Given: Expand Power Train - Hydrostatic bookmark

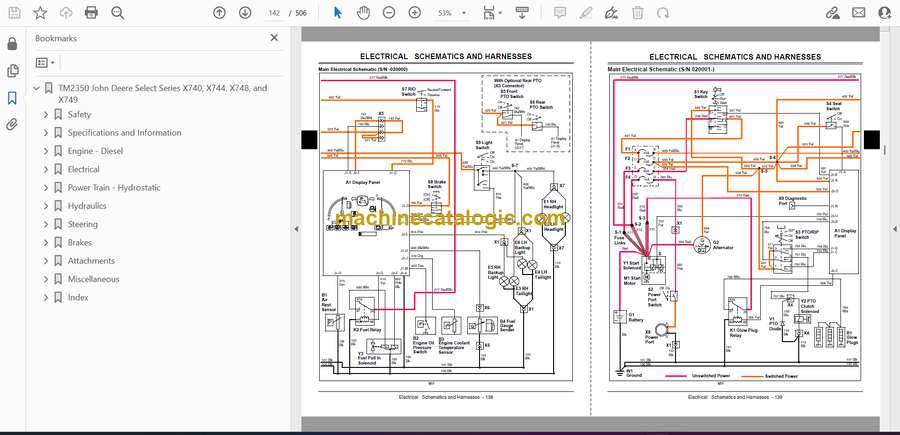Looking at the screenshot, I should pyautogui.click(x=46, y=188).
